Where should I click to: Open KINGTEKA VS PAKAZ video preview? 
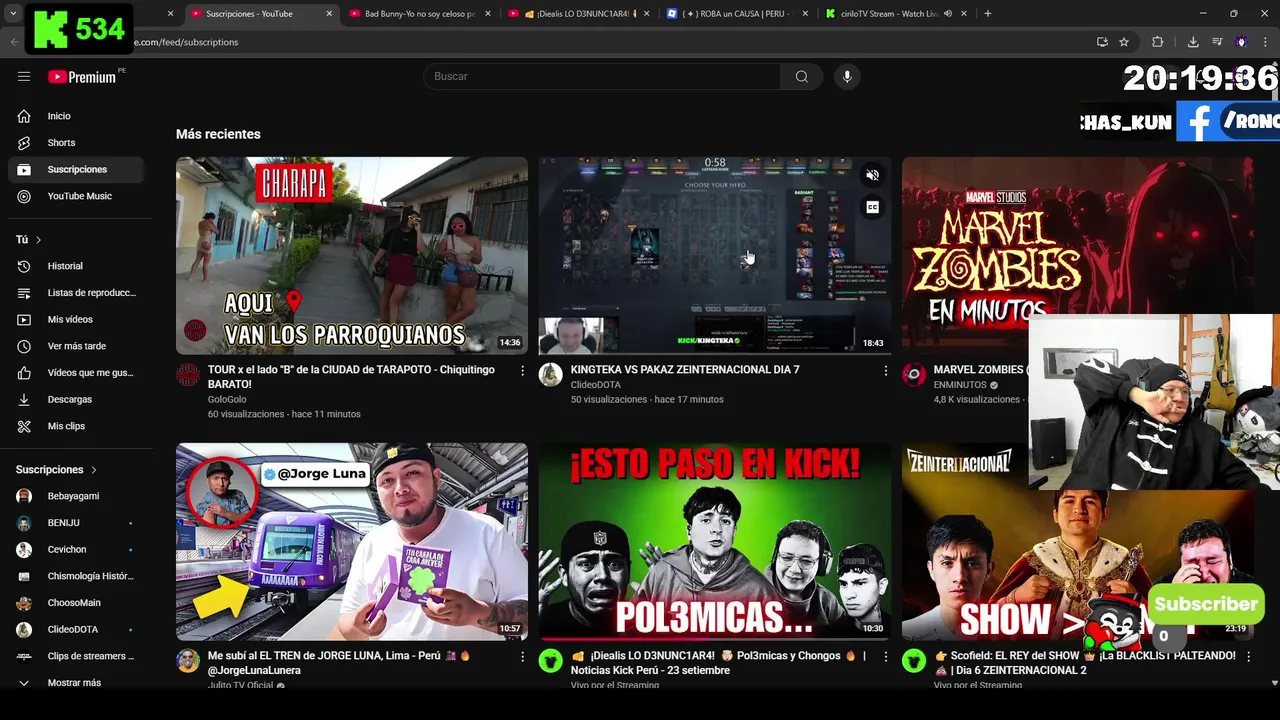(x=715, y=255)
